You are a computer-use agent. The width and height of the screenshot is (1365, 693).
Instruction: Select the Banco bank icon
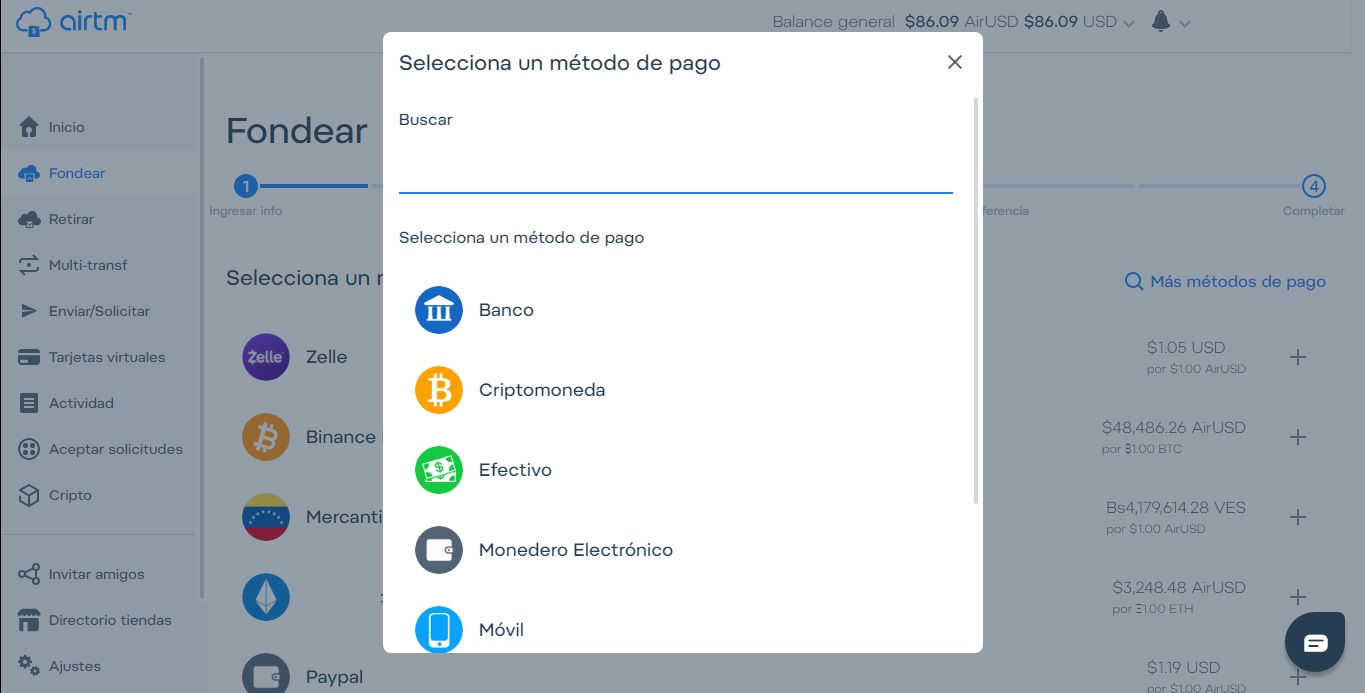pos(439,310)
